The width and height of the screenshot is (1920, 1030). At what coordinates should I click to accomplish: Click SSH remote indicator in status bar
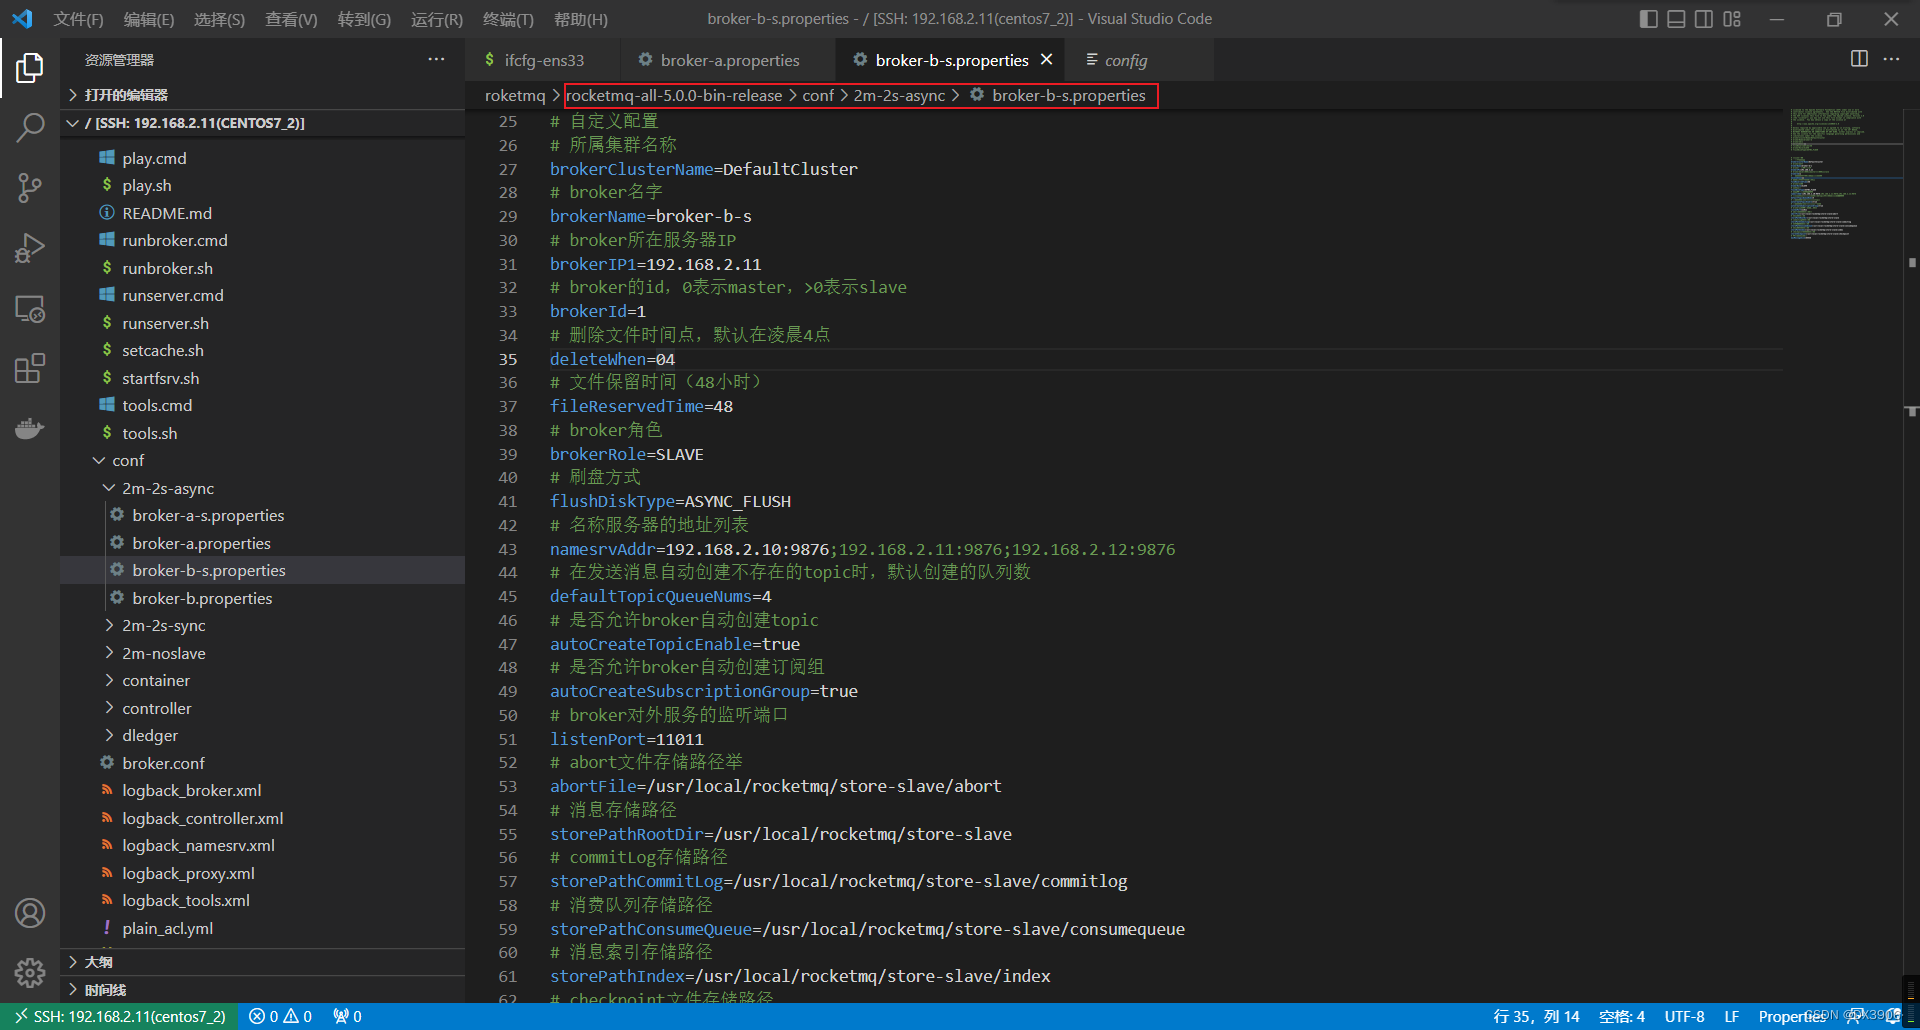click(119, 1016)
